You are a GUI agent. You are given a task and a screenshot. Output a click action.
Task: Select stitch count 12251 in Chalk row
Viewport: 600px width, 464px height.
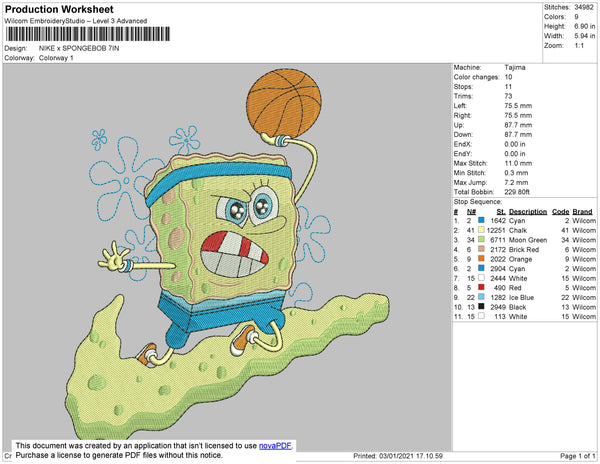click(x=496, y=230)
